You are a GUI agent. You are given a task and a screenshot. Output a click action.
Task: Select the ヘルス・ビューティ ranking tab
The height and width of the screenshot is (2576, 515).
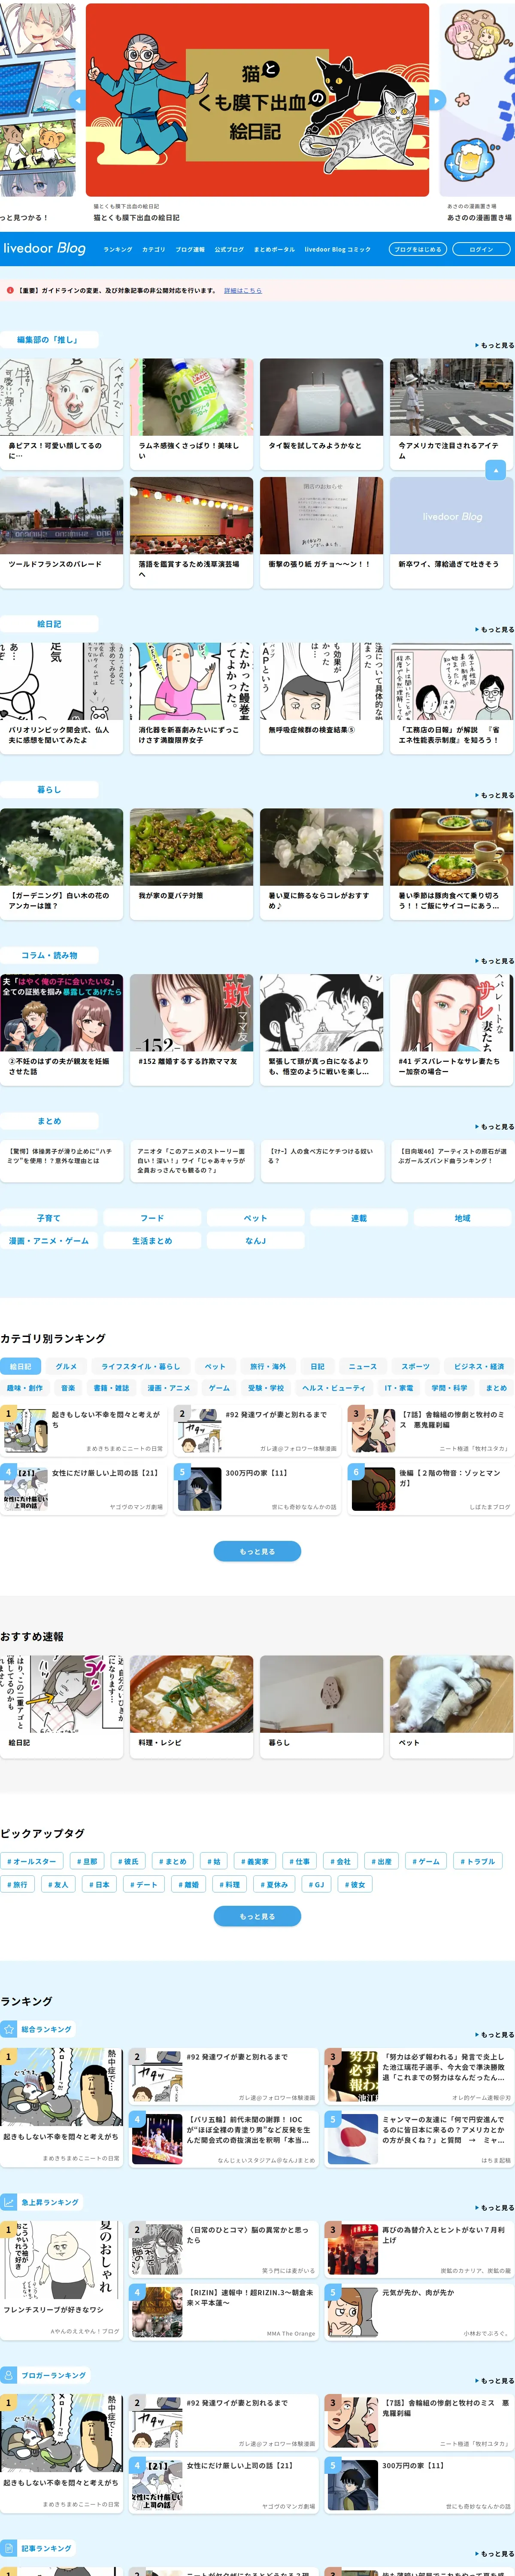[x=334, y=1388]
